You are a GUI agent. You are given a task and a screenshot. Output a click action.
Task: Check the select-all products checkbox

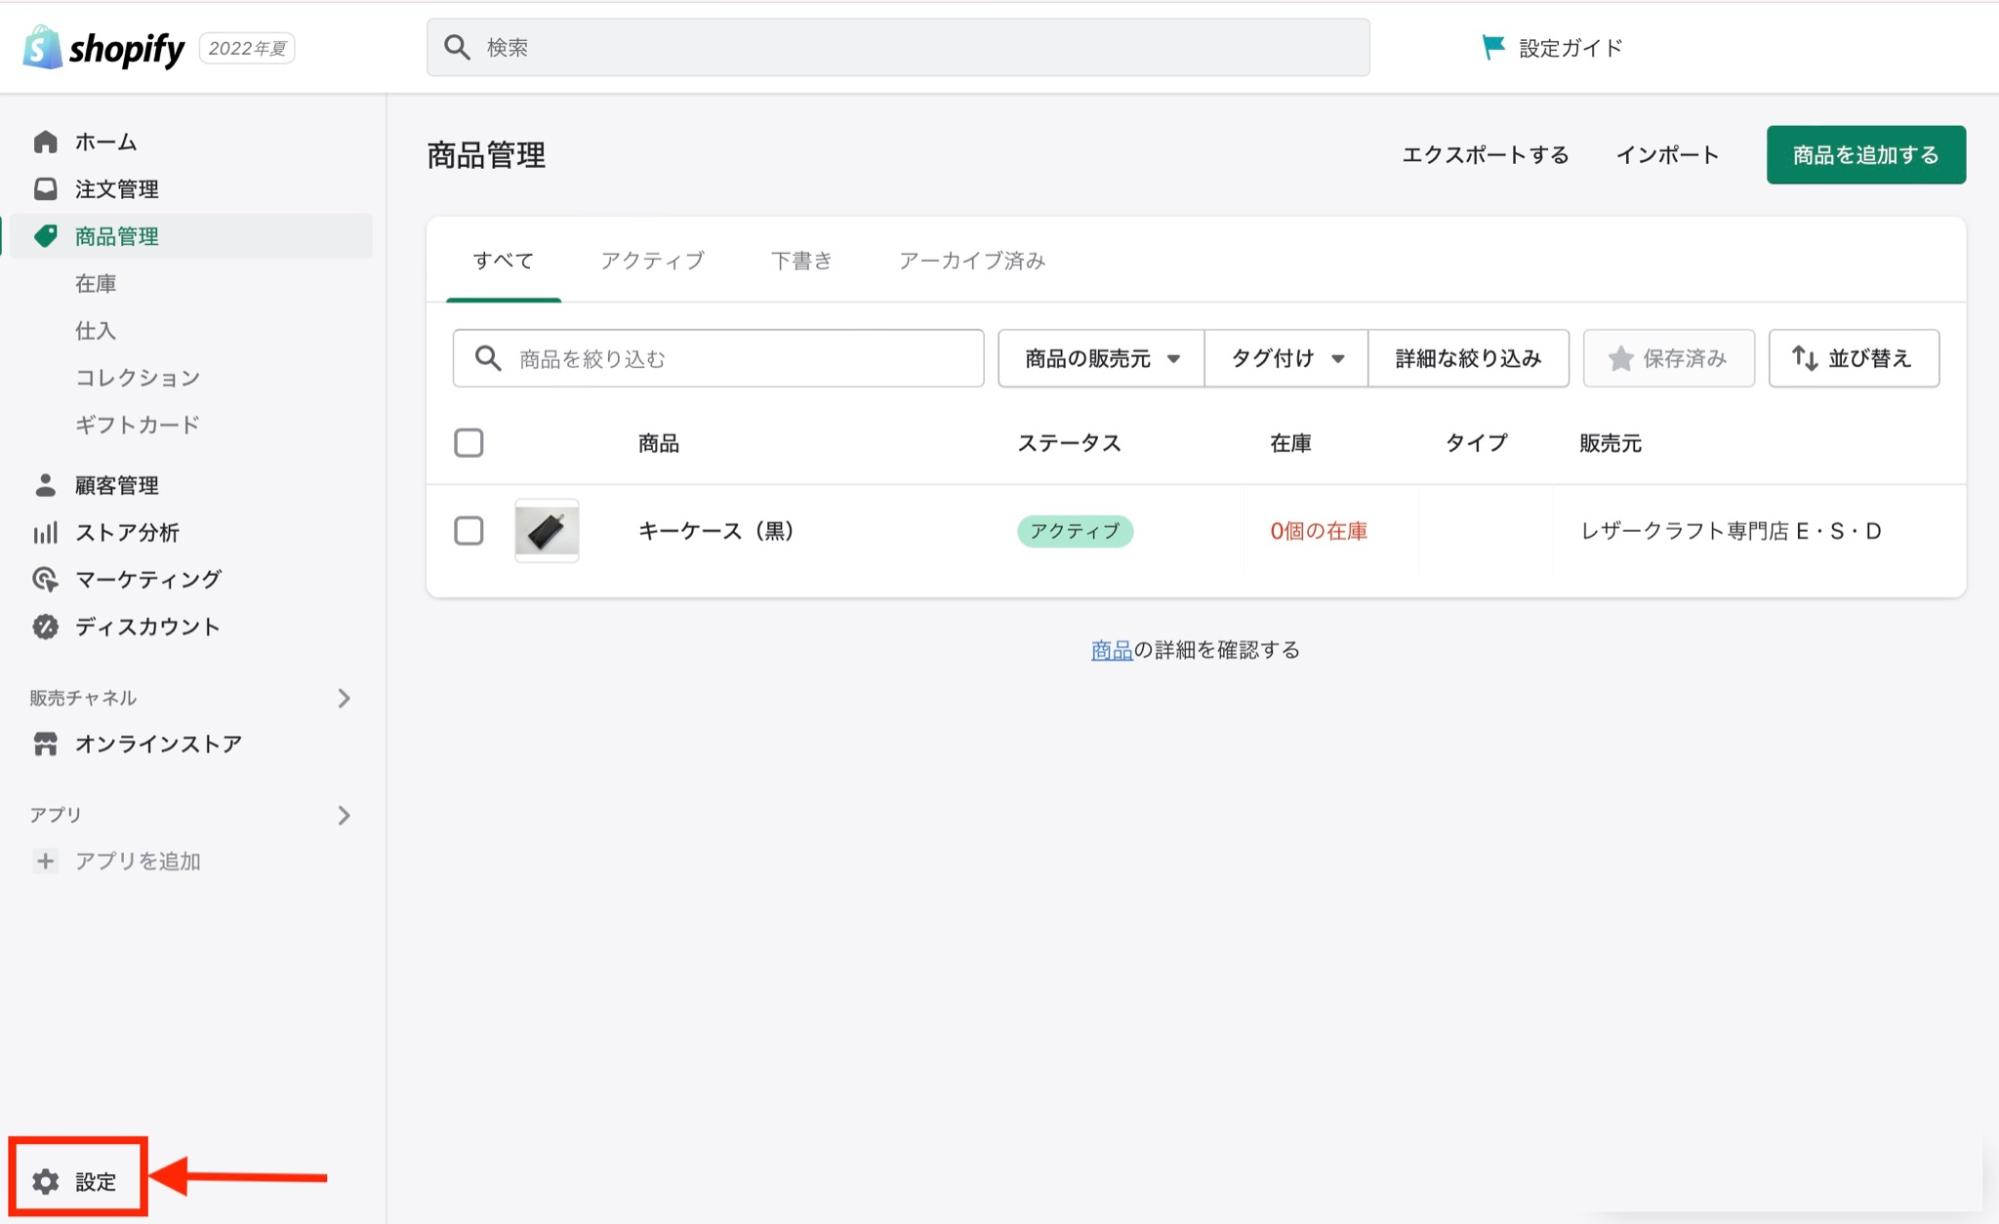click(x=469, y=442)
